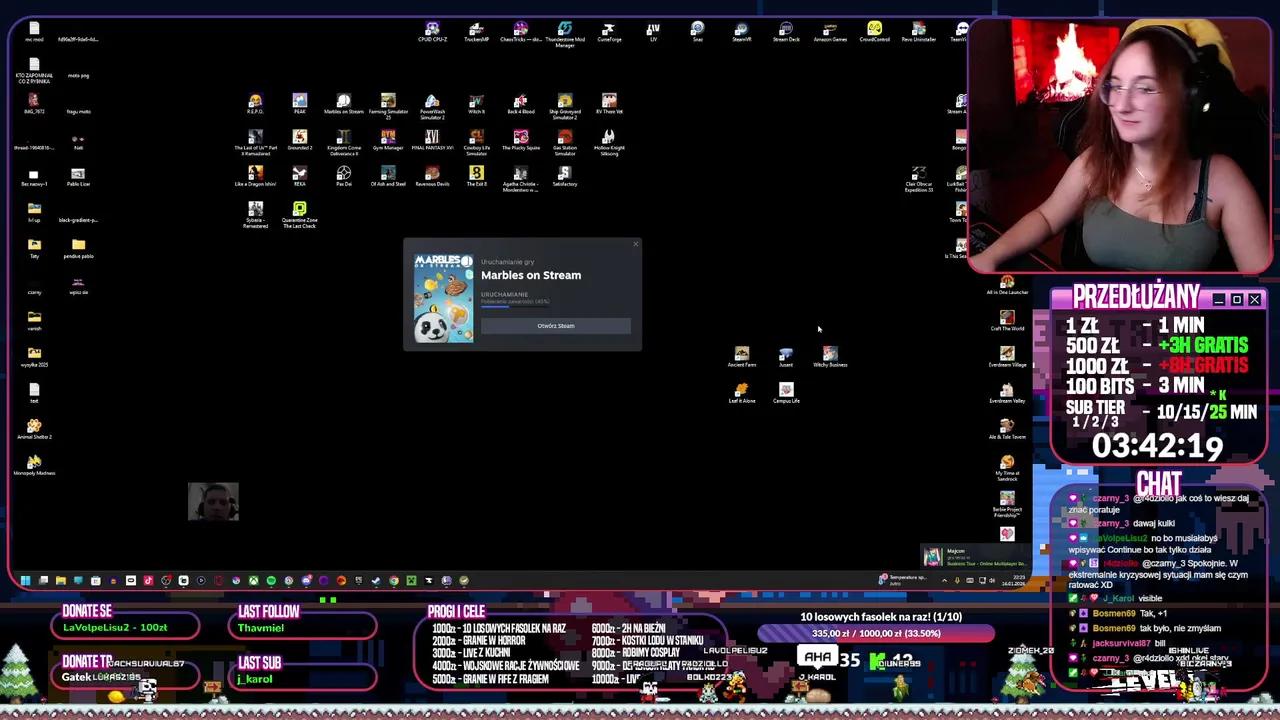Screen dimensions: 1280x720
Task: Open File Explorer from the taskbar
Action: [61, 580]
